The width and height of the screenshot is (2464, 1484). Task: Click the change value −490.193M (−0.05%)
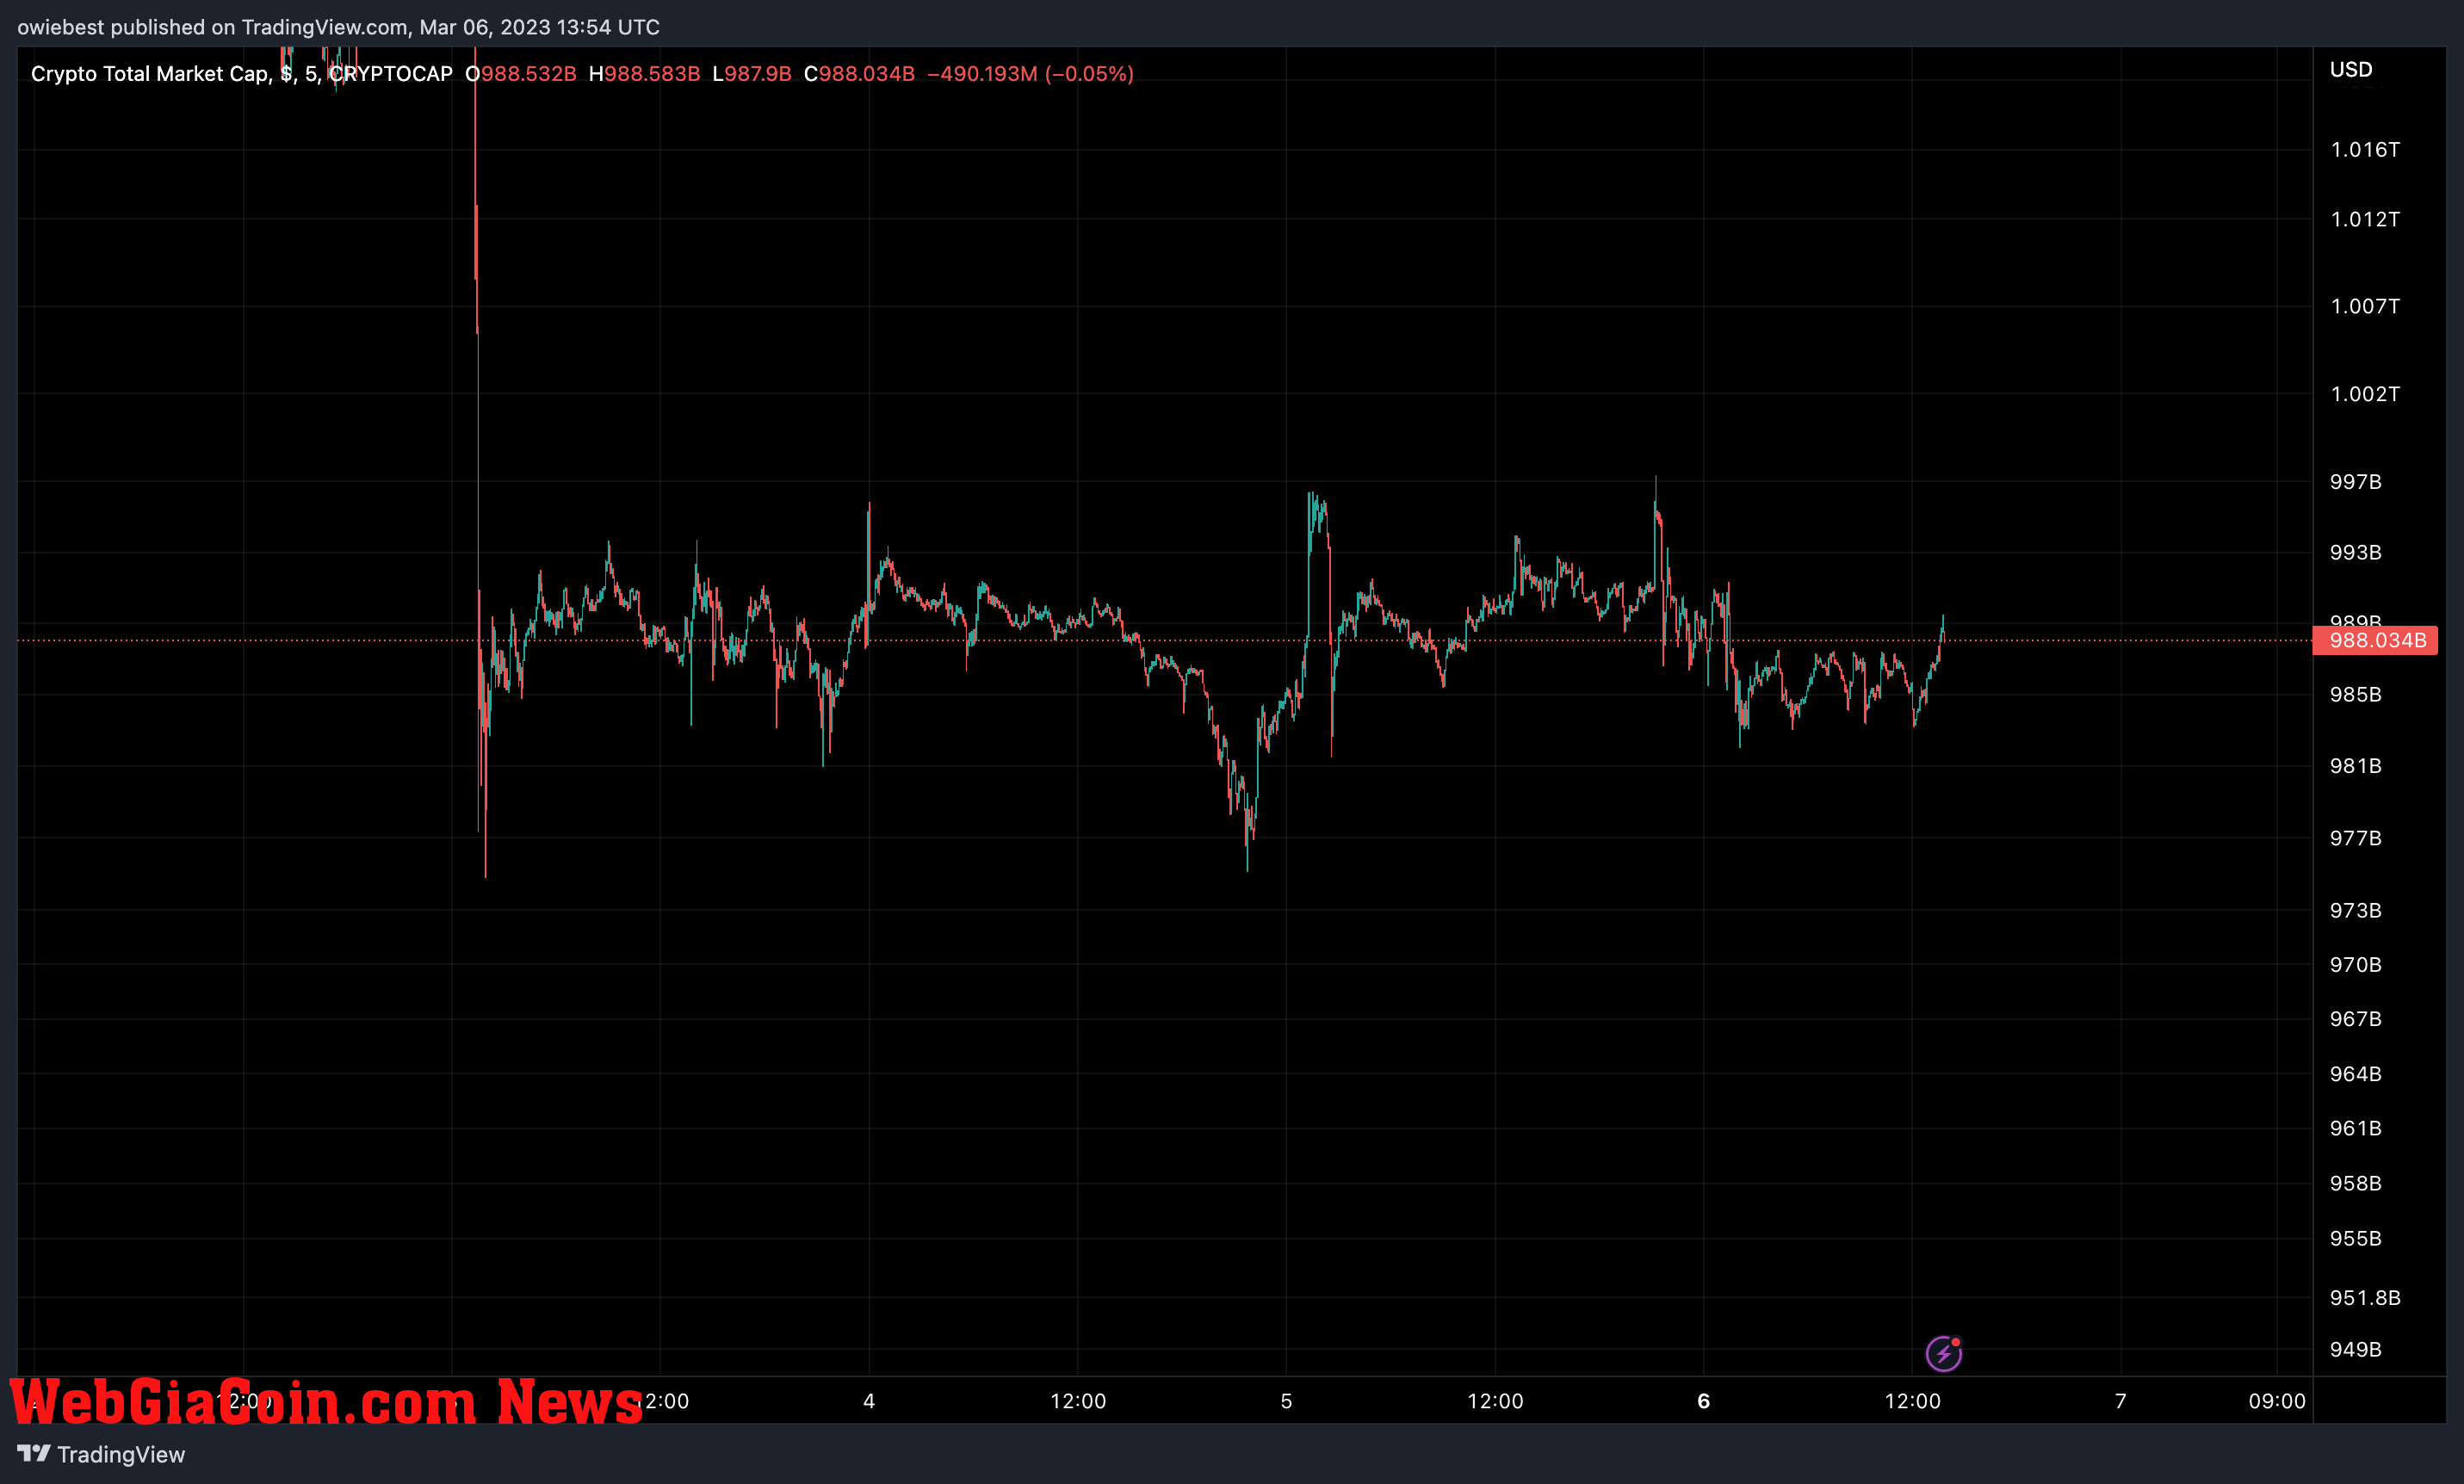1030,74
